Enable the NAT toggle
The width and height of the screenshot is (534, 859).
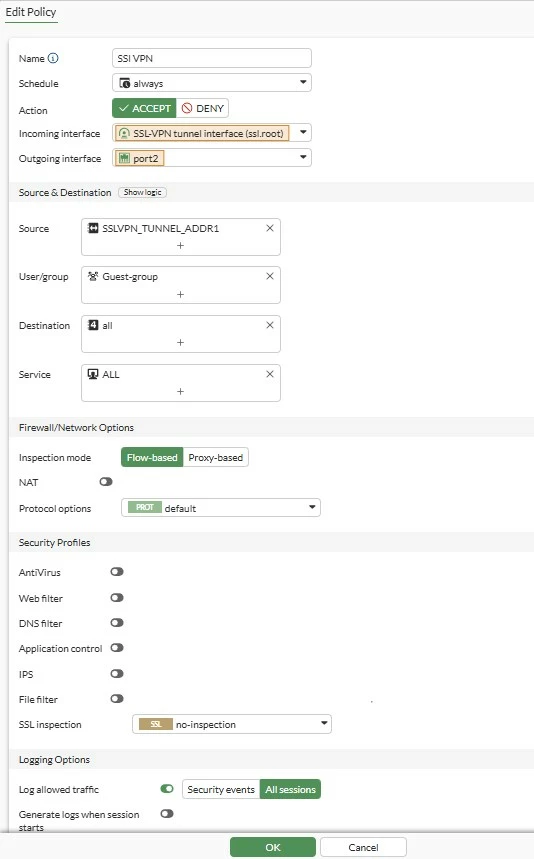pyautogui.click(x=106, y=482)
